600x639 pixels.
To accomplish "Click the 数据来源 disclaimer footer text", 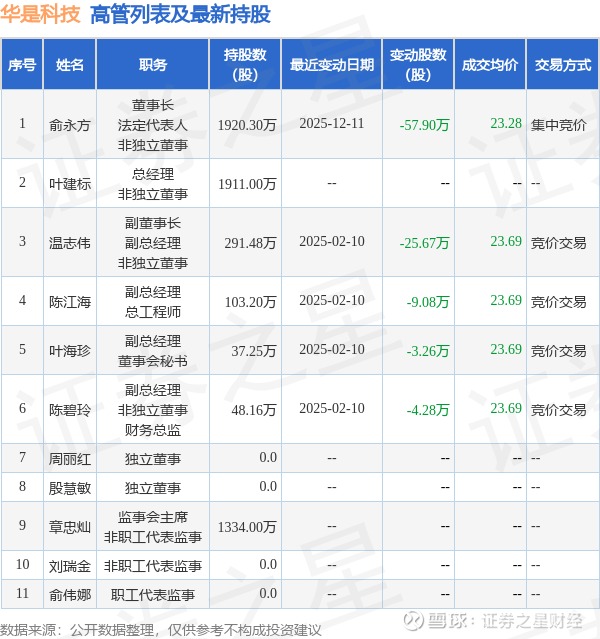I will (x=161, y=630).
